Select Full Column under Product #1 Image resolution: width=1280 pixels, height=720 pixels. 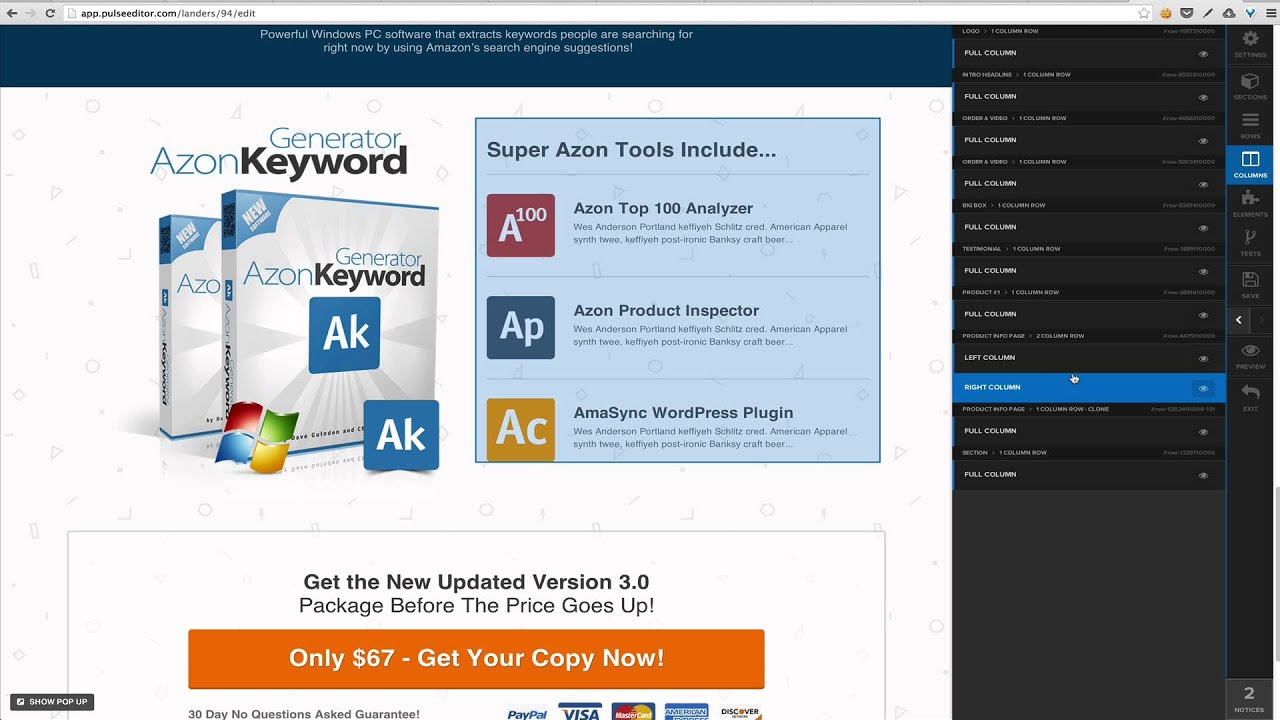pyautogui.click(x=1089, y=314)
